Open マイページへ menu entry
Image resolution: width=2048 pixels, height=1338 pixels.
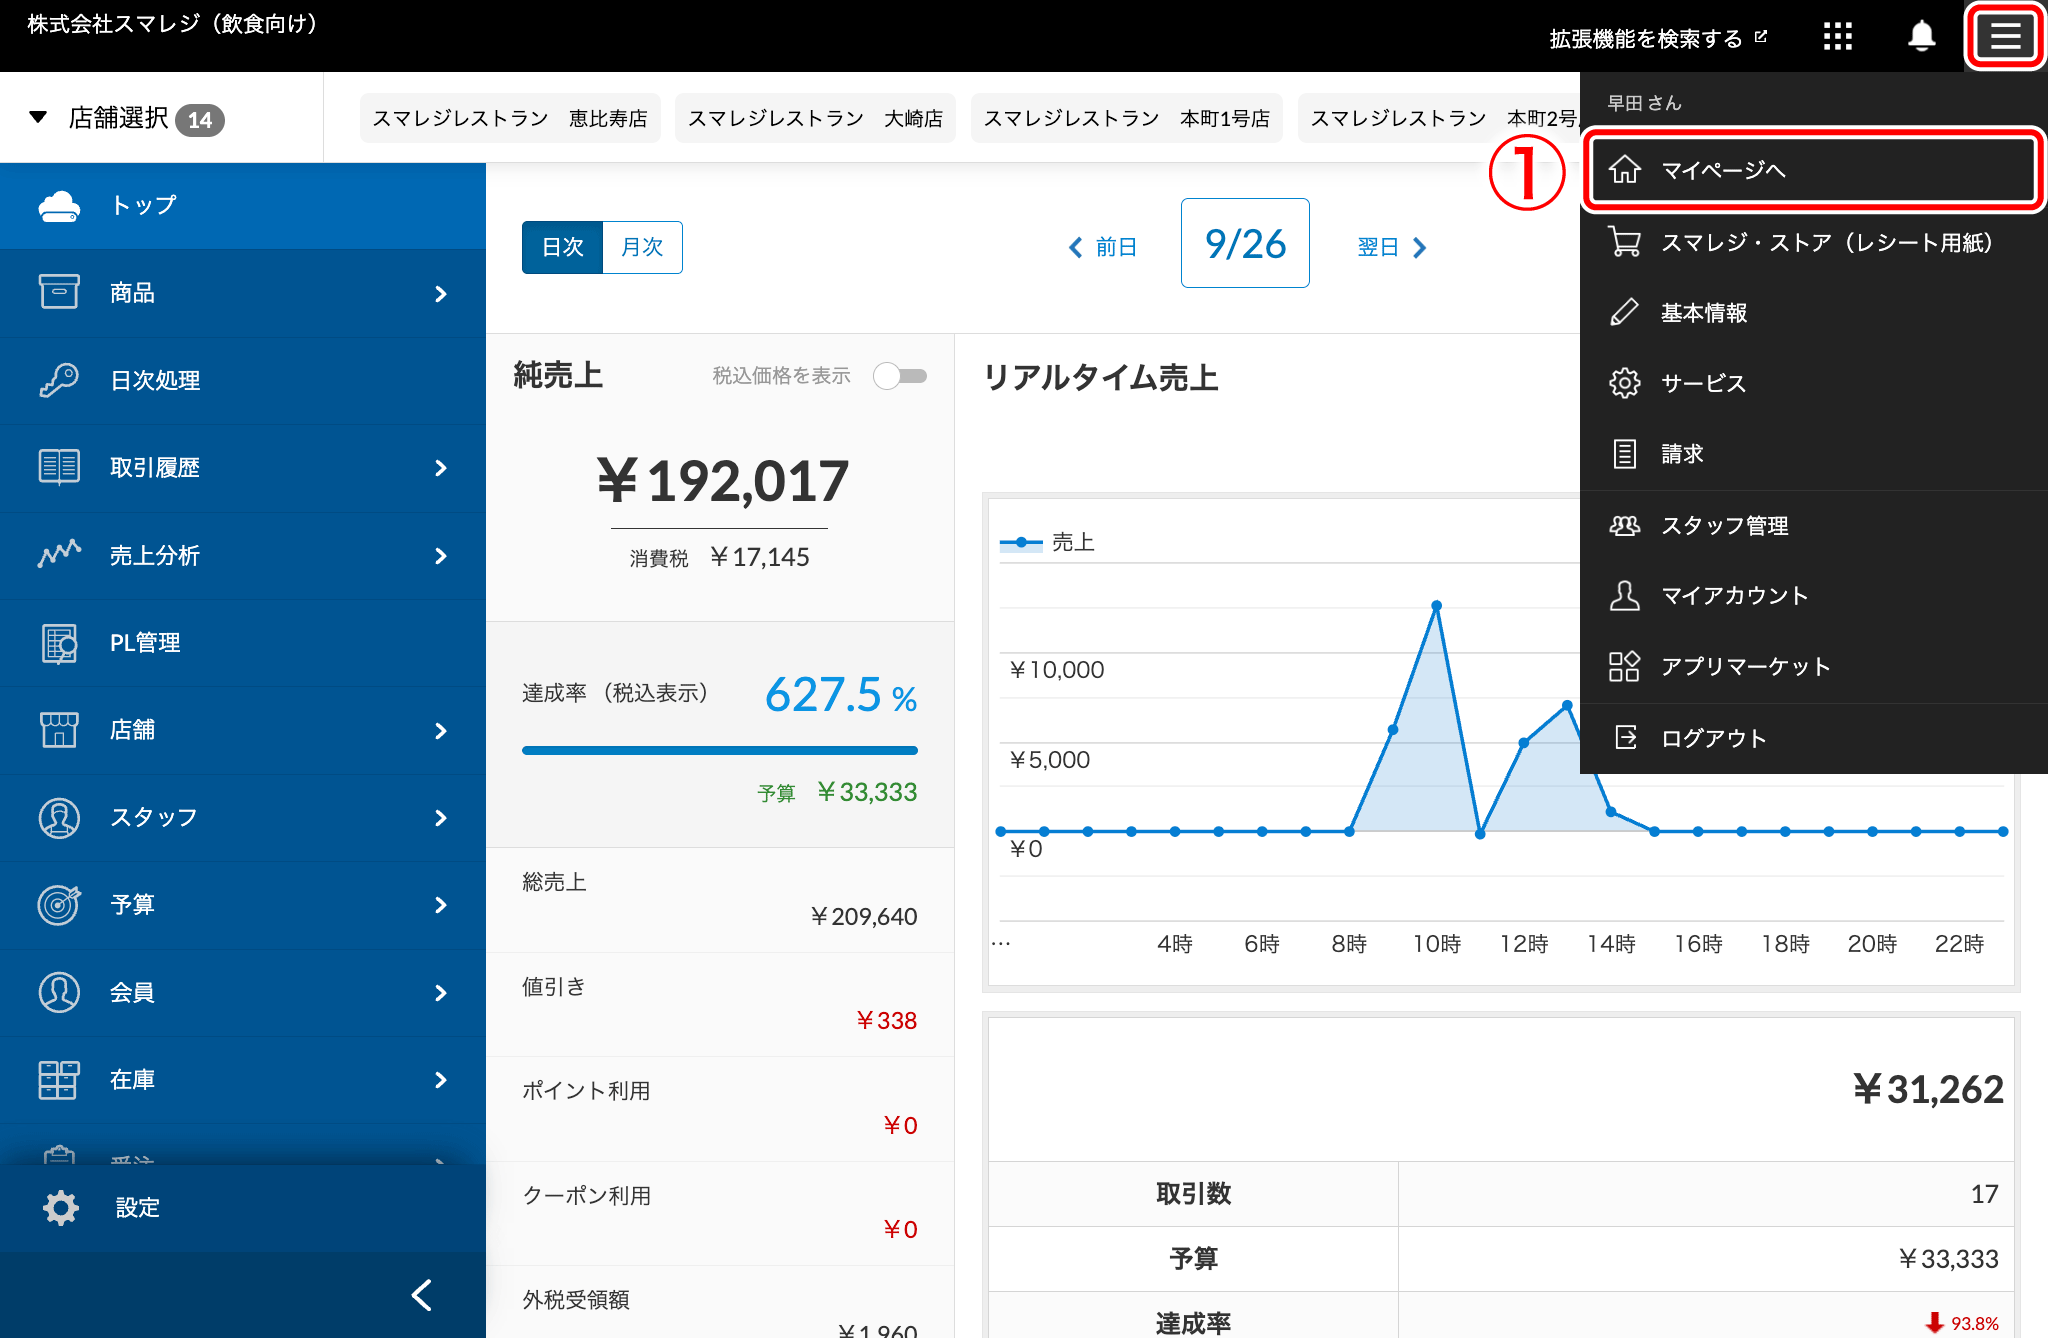click(x=1810, y=170)
